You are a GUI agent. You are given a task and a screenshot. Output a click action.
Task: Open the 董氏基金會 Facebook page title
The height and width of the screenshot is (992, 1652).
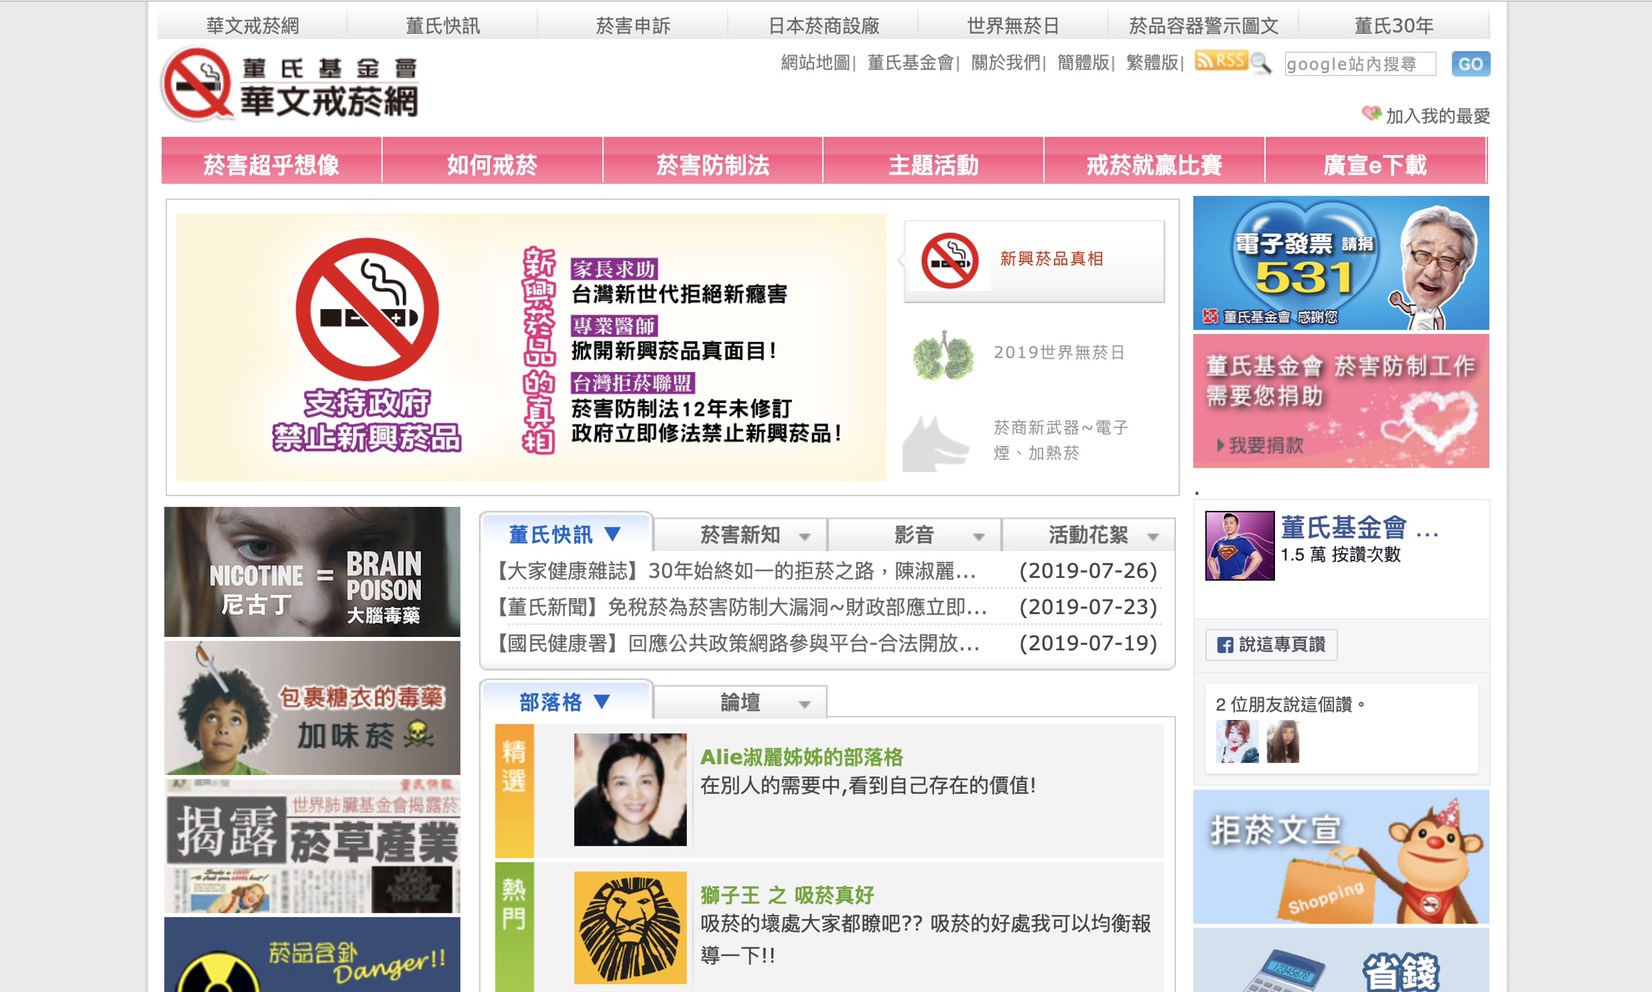[1359, 527]
